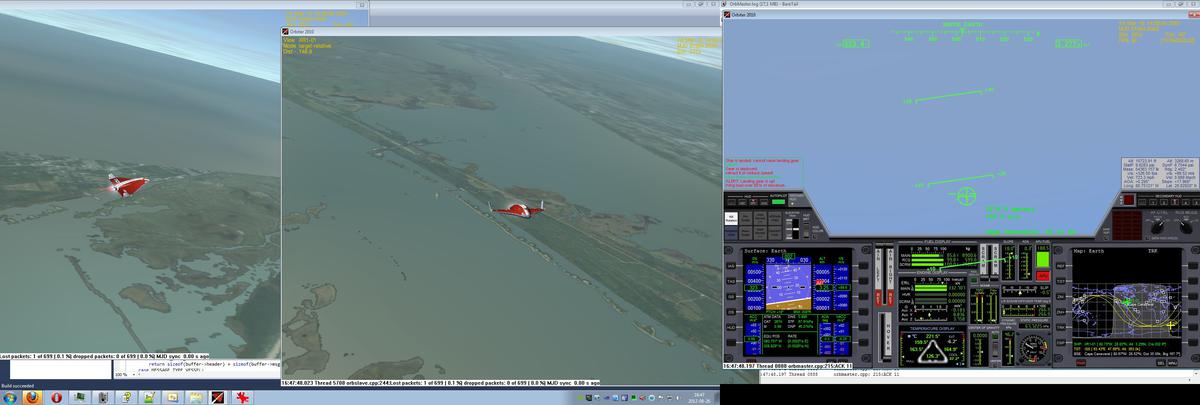
Task: Zoom out with ZM- on Map MFD
Action: click(x=1060, y=296)
